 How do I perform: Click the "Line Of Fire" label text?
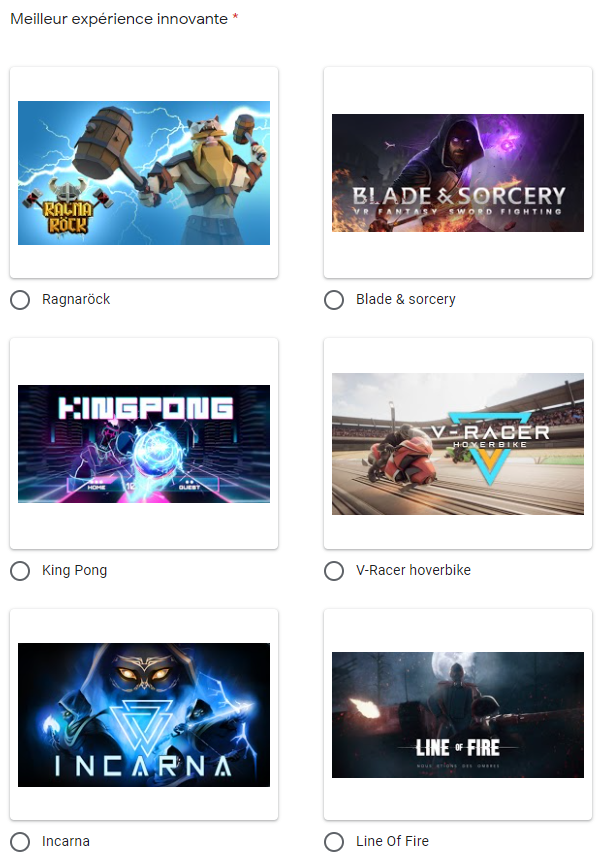click(x=392, y=841)
